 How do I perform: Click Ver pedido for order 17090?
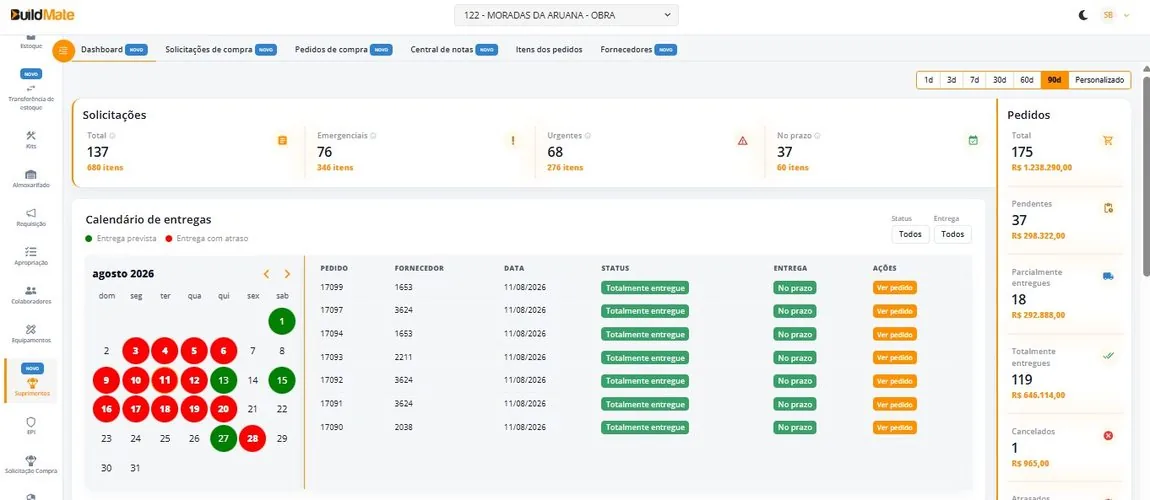895,427
